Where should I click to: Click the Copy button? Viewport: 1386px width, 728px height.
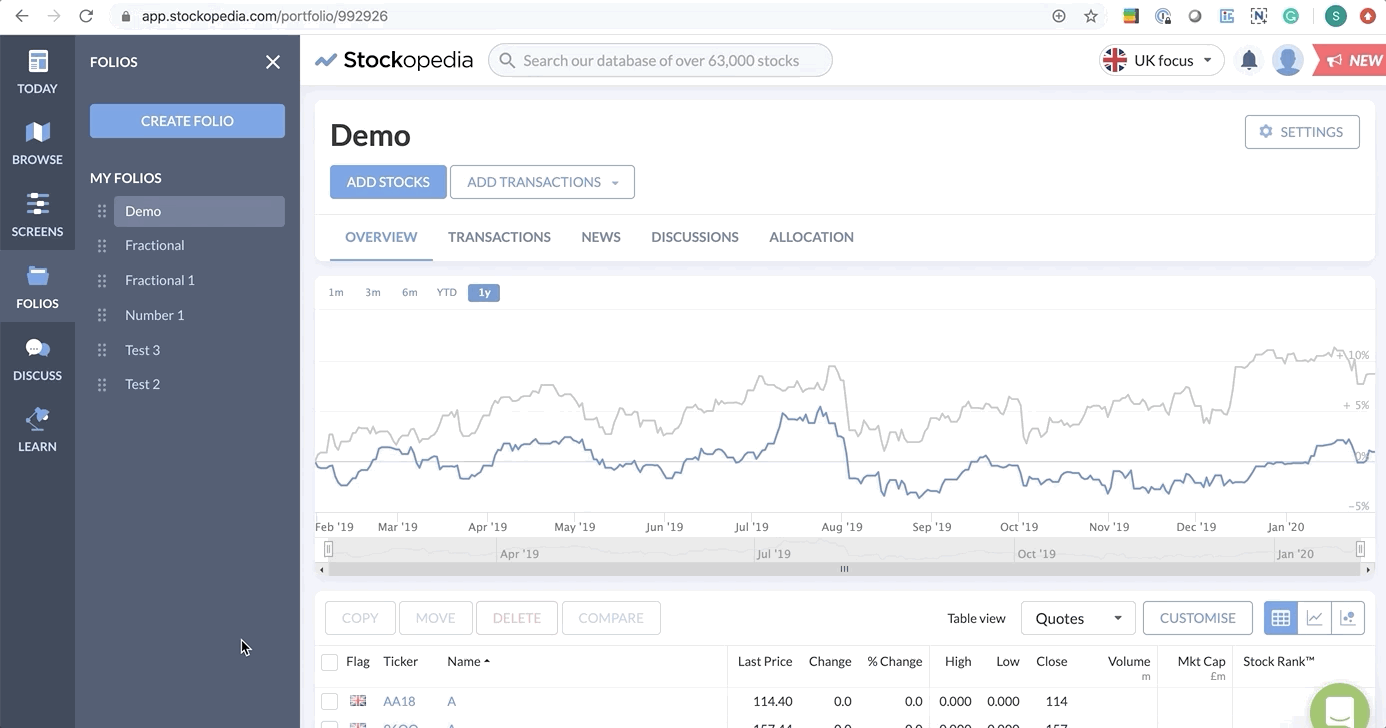pos(360,618)
